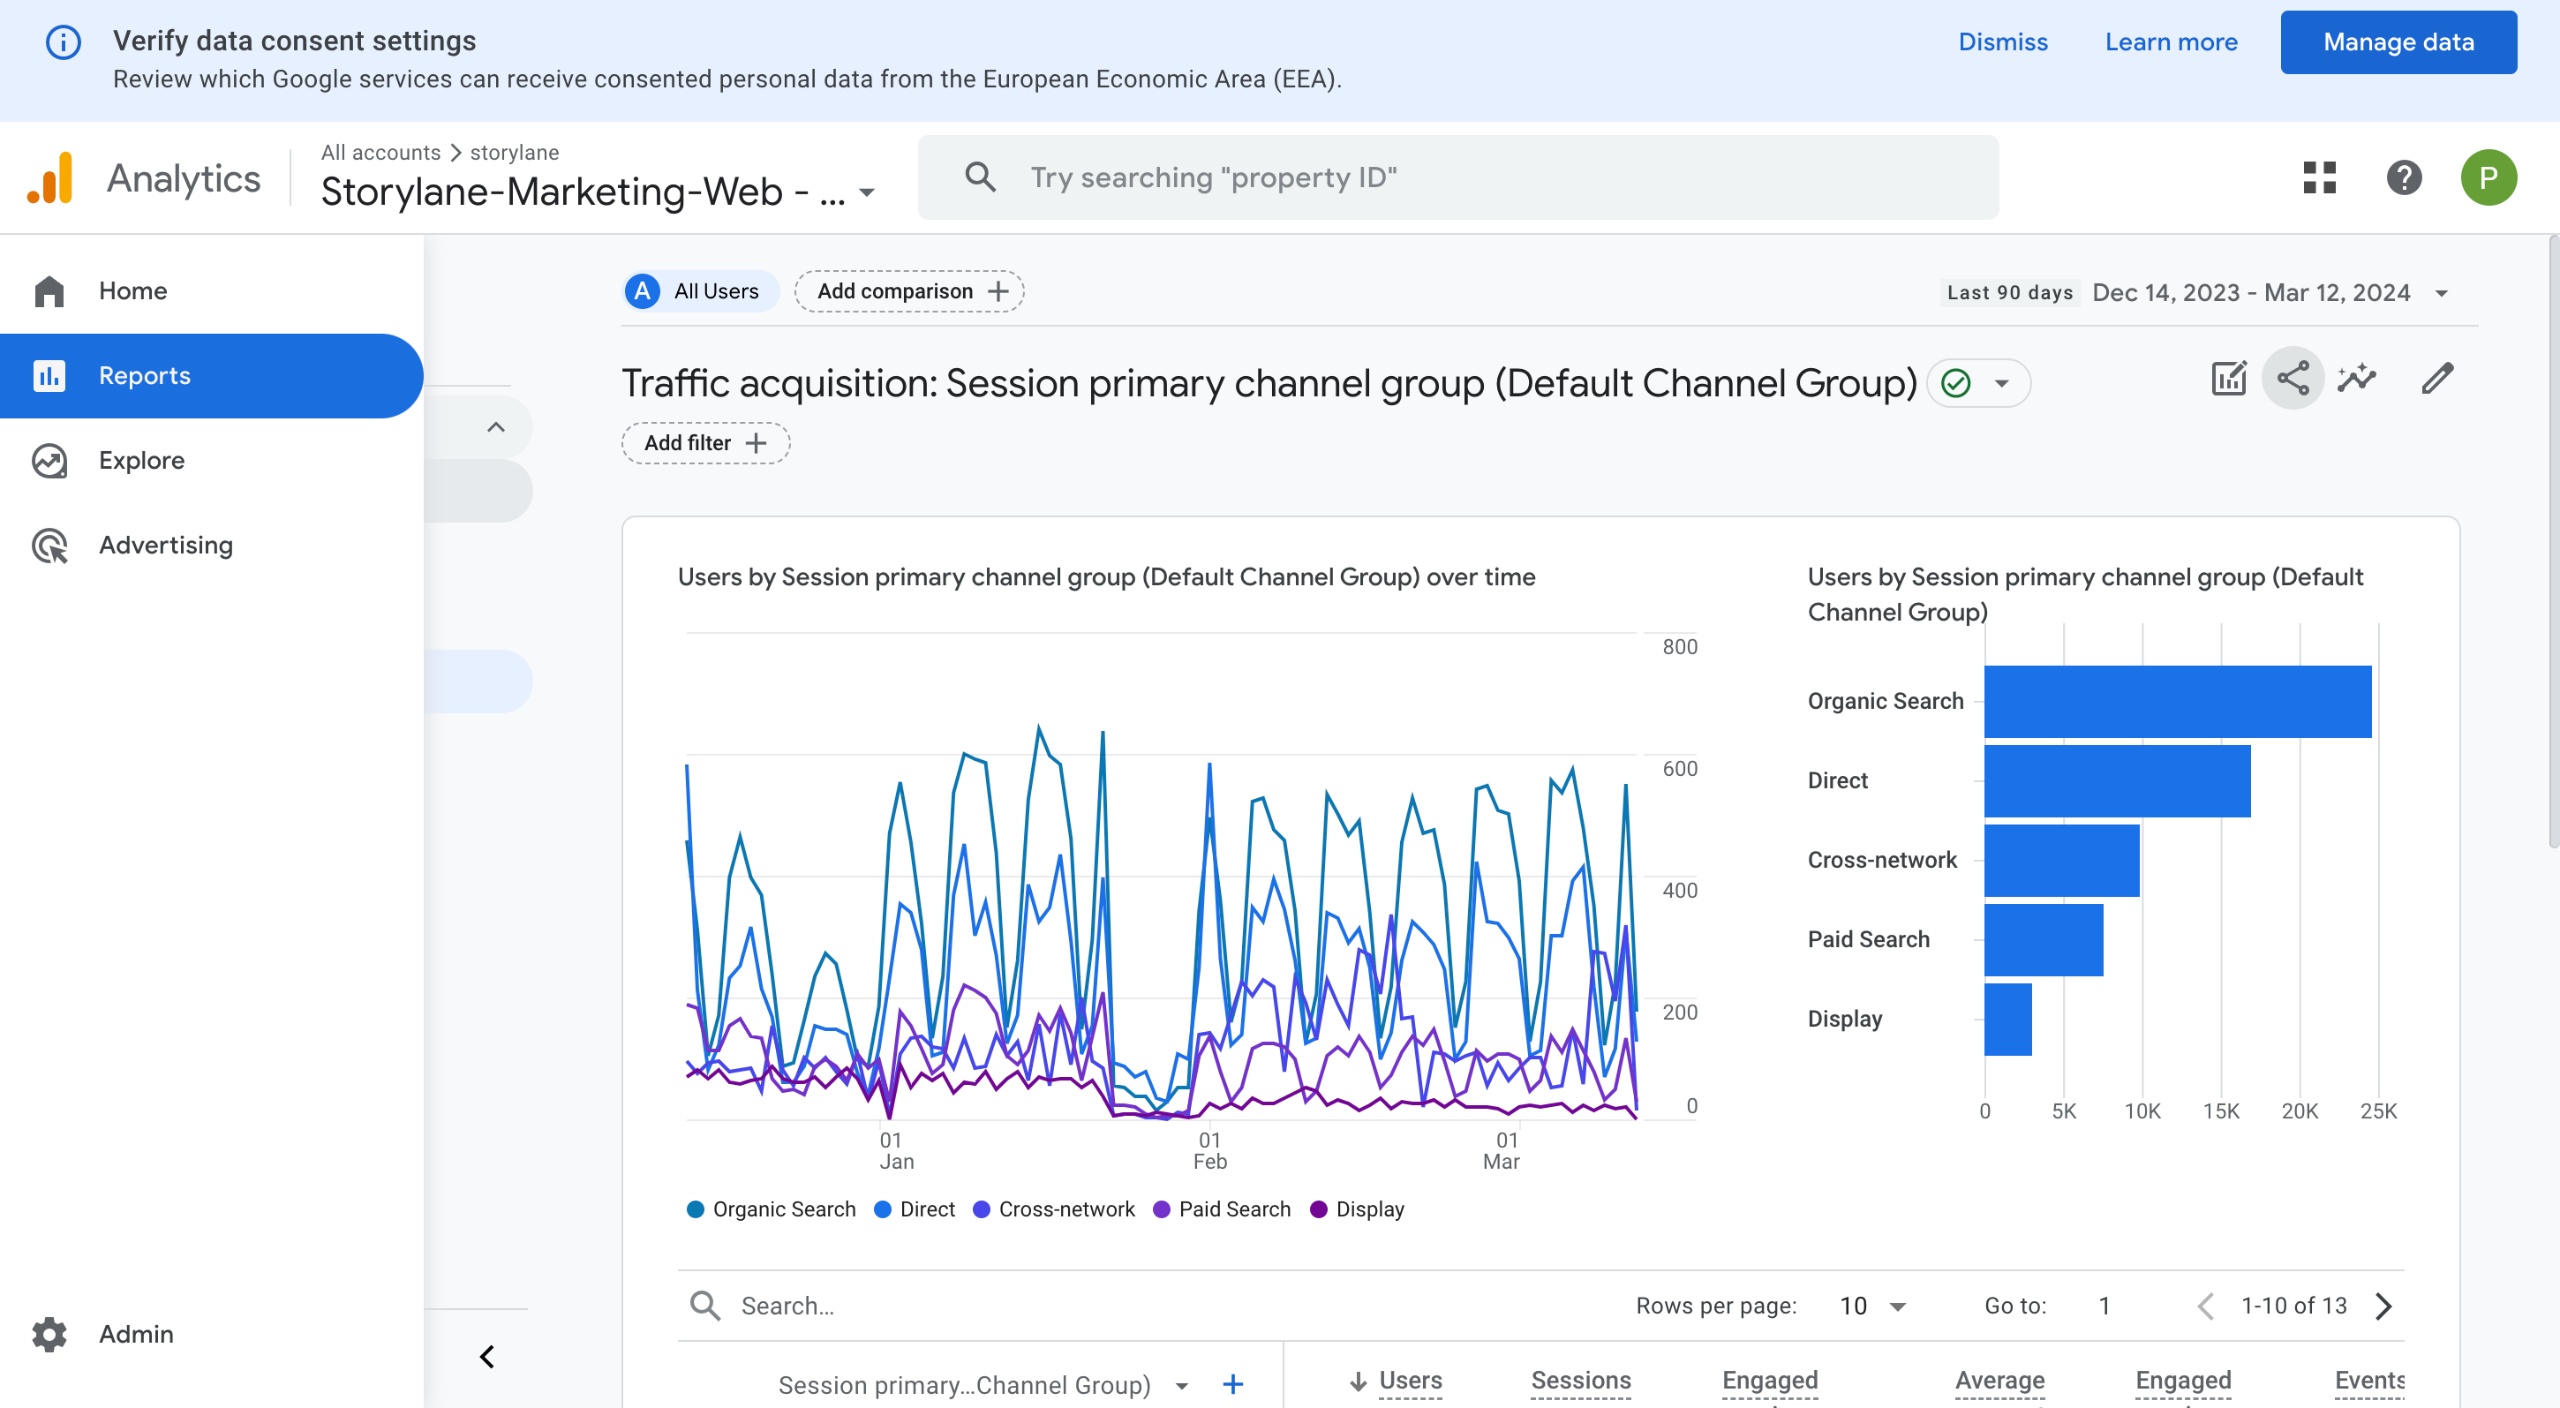The image size is (2560, 1408).
Task: Click the Explore icon in sidebar
Action: click(x=49, y=461)
